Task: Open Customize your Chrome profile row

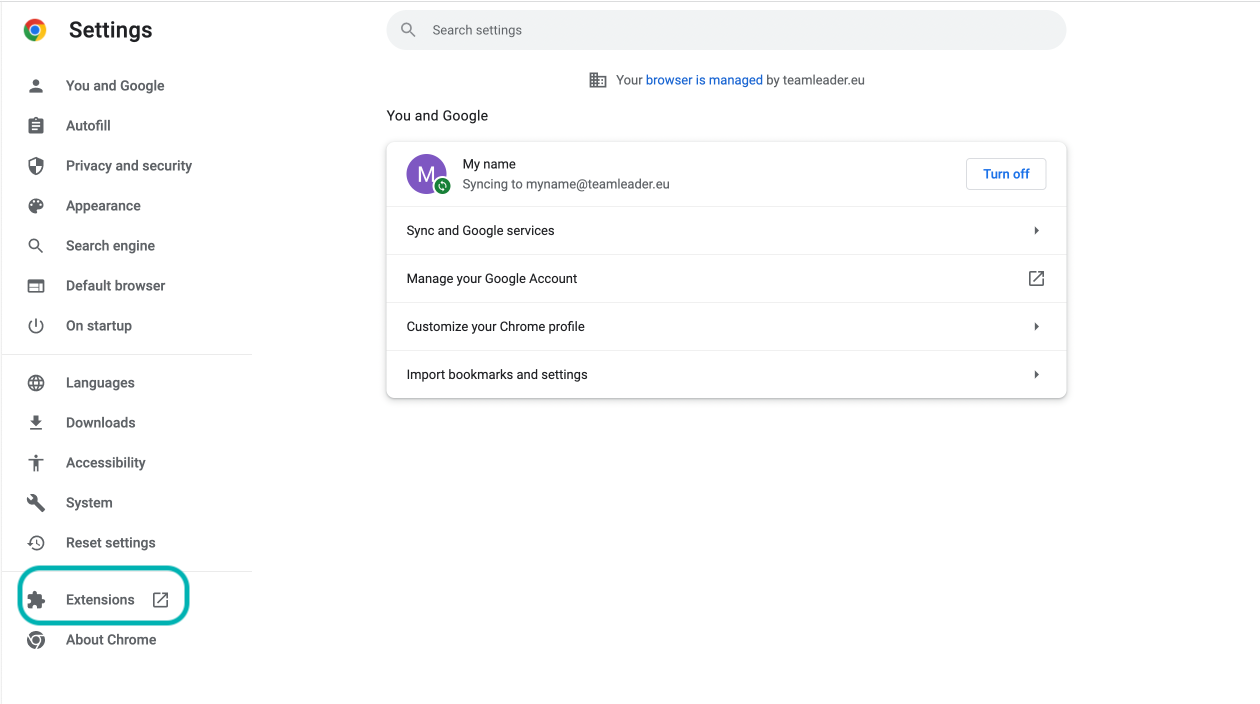Action: (726, 327)
